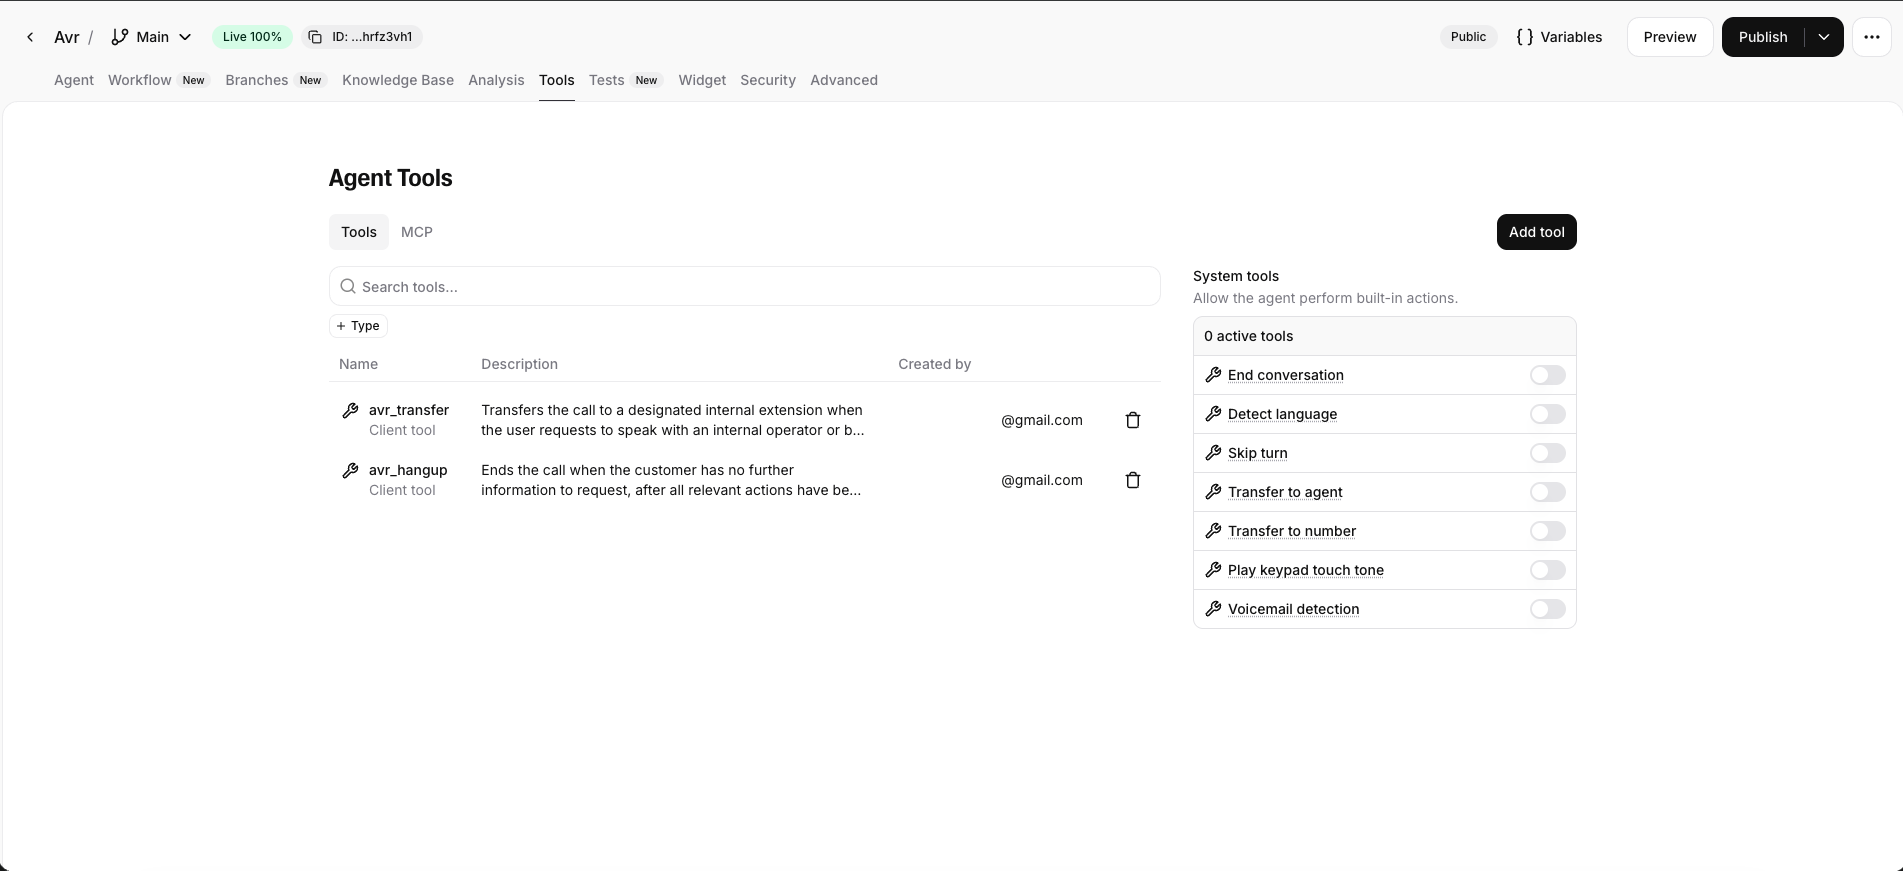1903x871 pixels.
Task: Enable Voicemail detection switch
Action: pos(1547,609)
